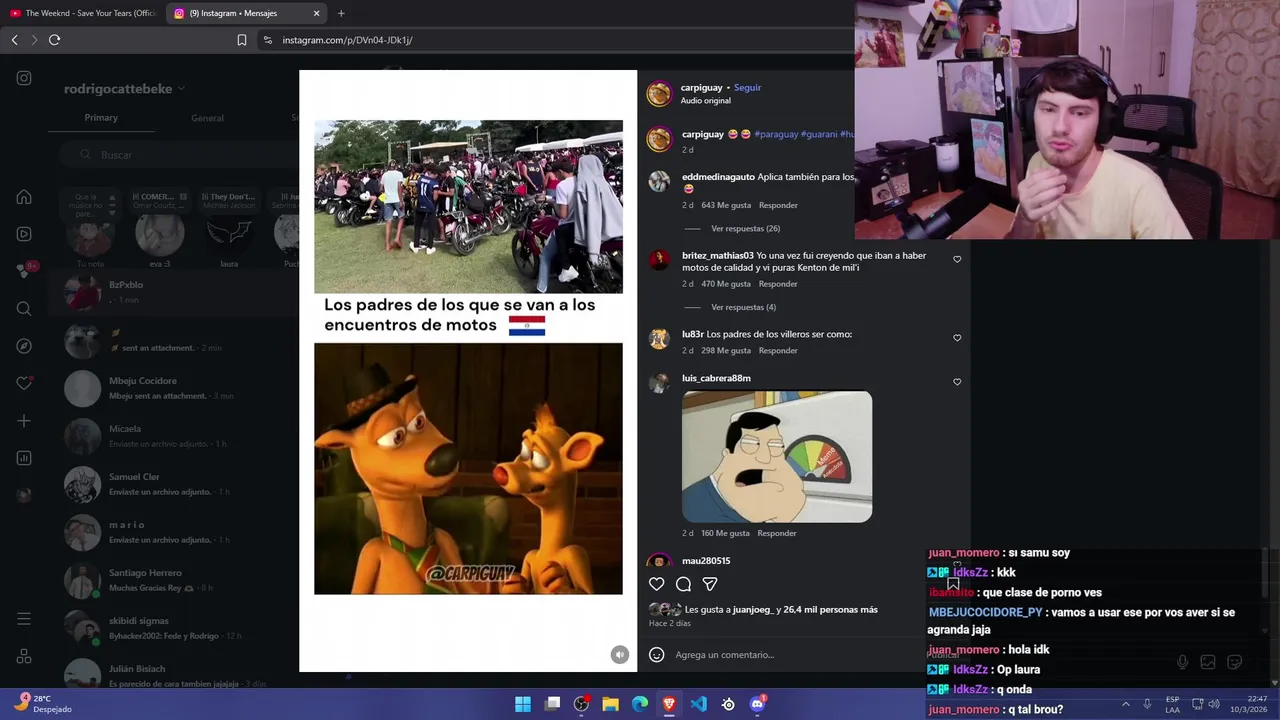Open the #paraguay hashtag link
The image size is (1280, 720).
coord(776,134)
